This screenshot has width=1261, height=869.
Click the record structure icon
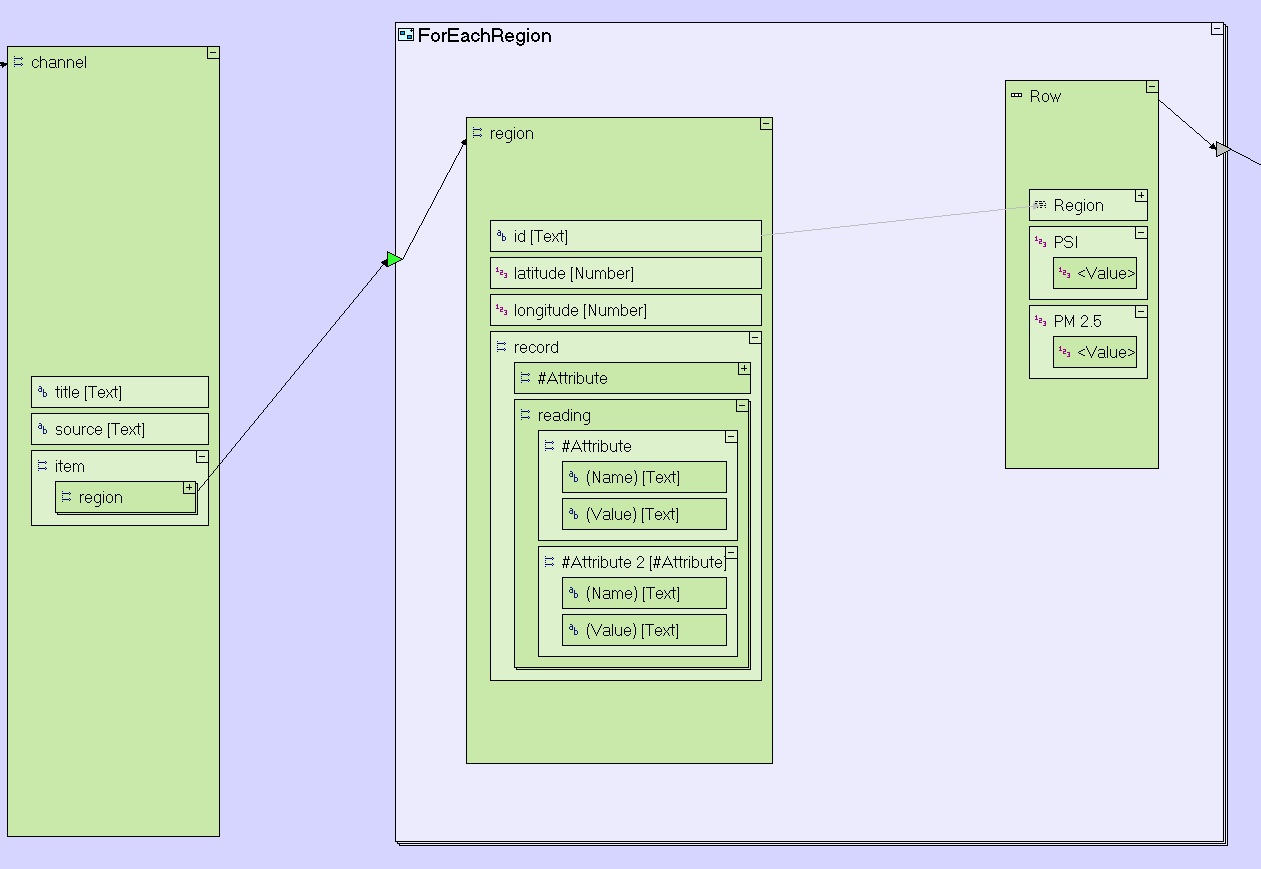(502, 347)
